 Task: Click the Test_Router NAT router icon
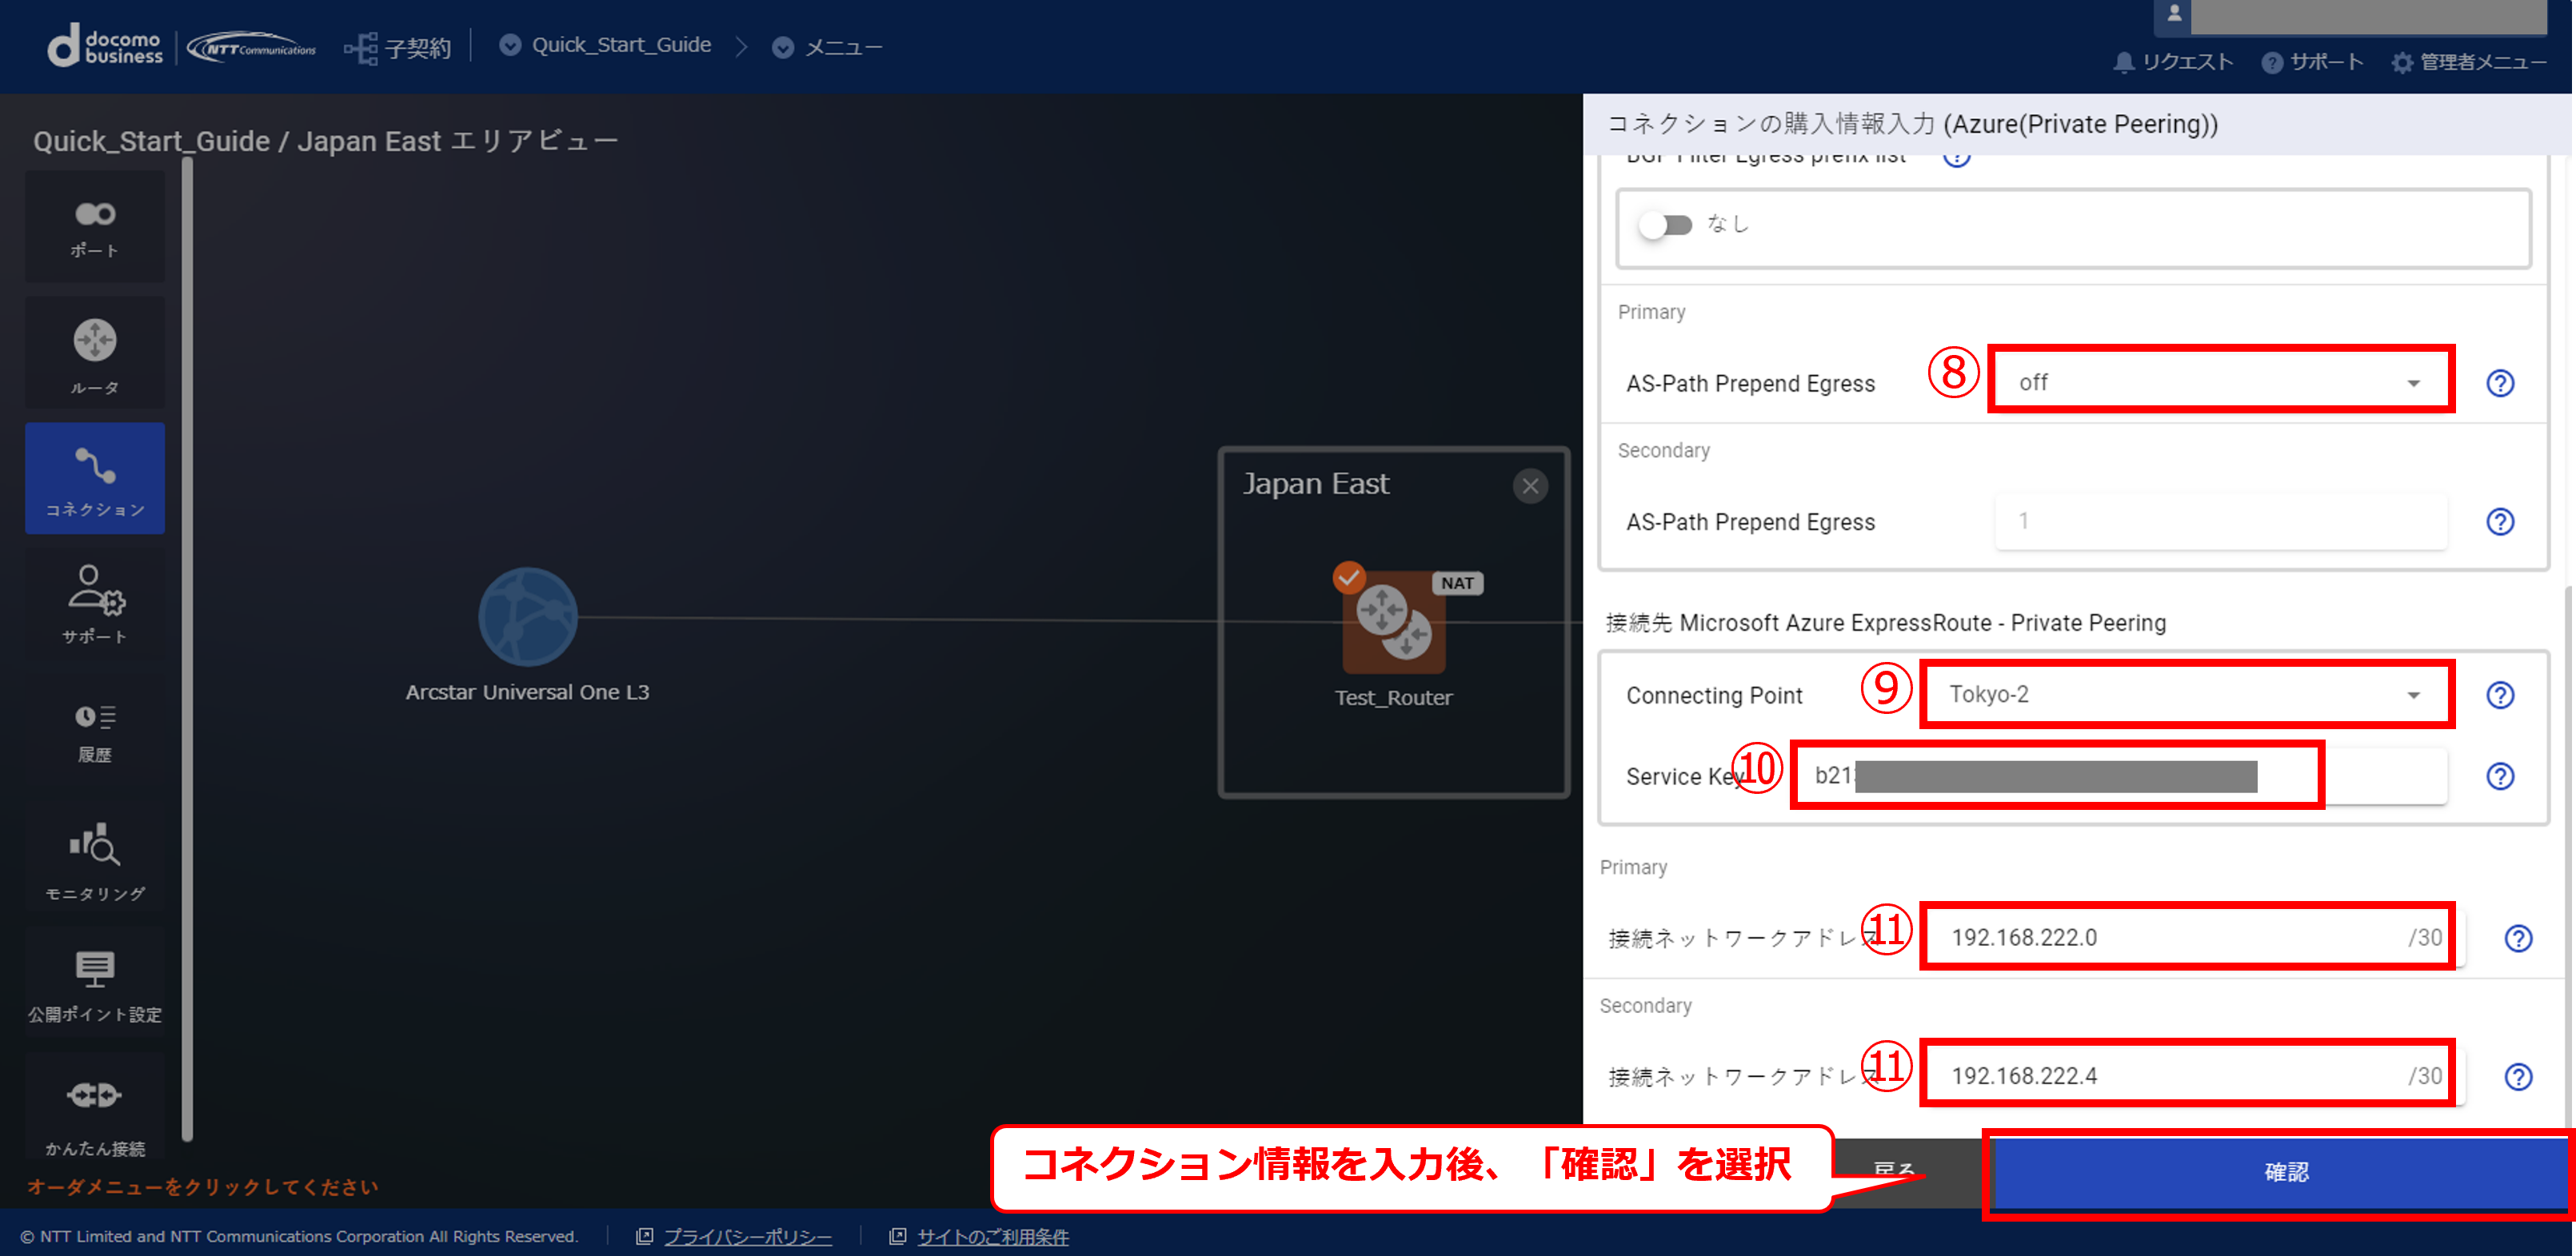click(1394, 622)
